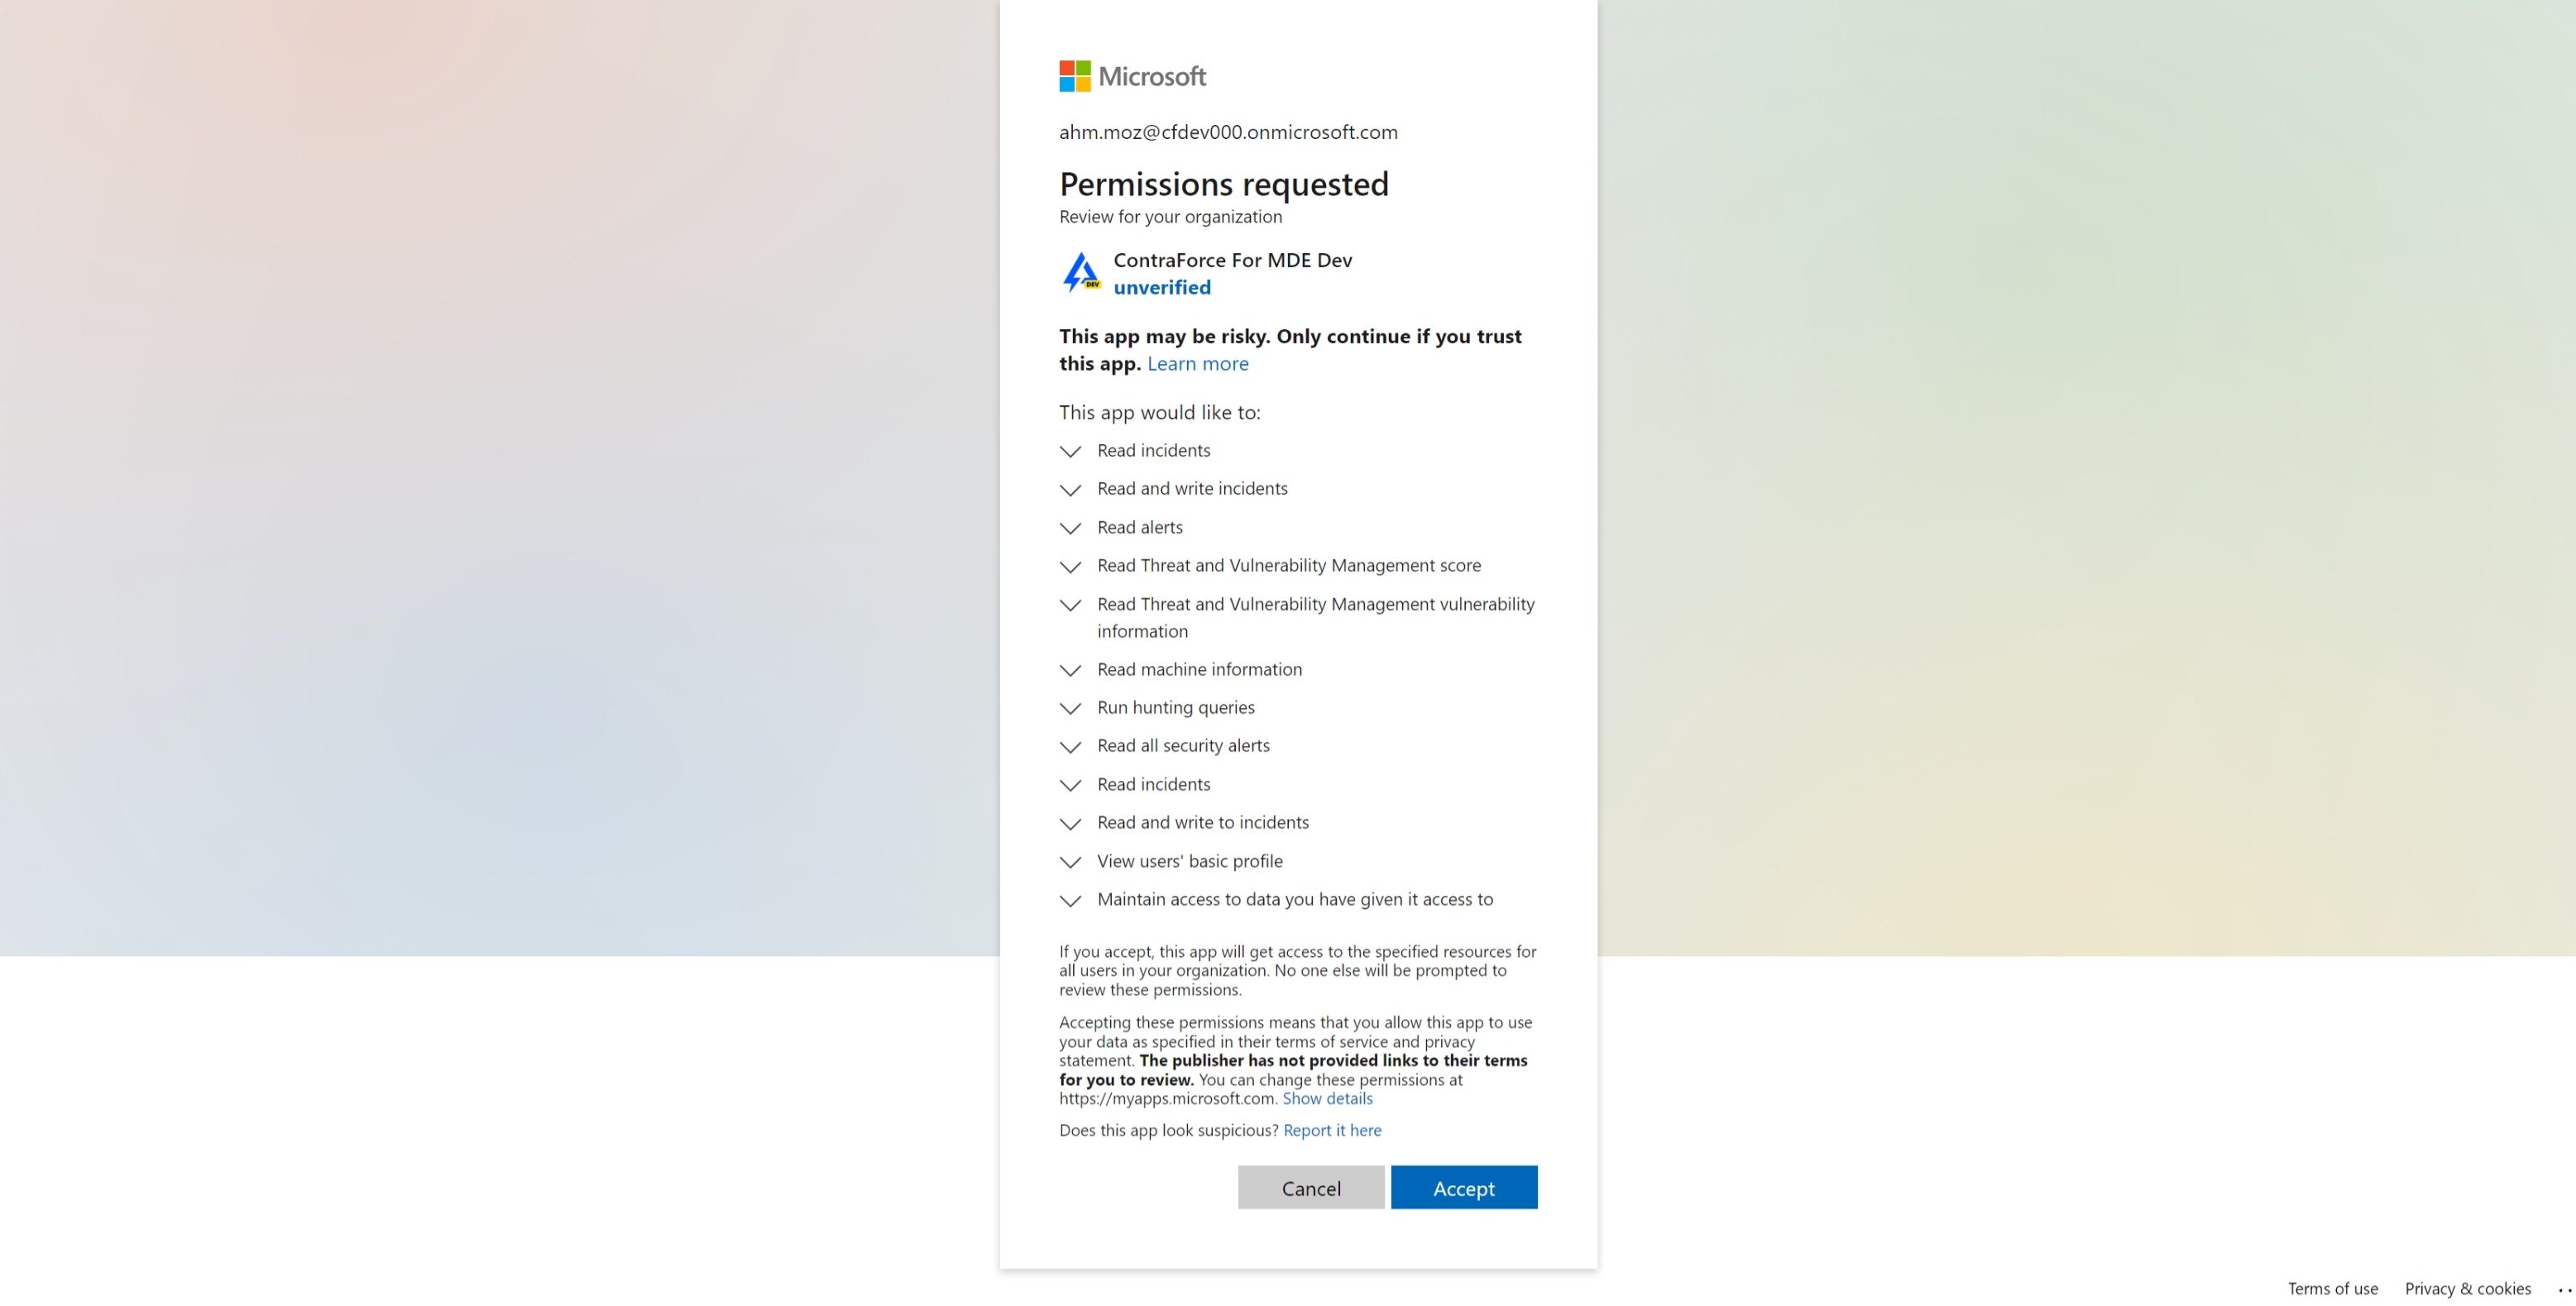Open the 'Learn more' risky app link
The image size is (2576, 1306).
point(1197,364)
